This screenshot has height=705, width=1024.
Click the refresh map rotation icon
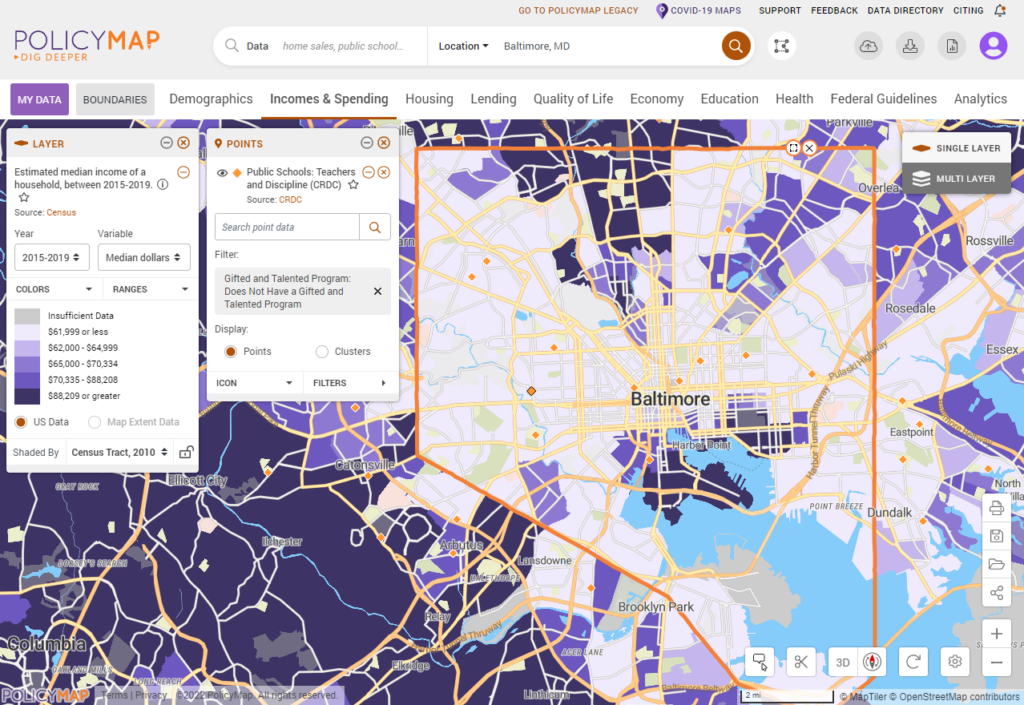coord(913,662)
